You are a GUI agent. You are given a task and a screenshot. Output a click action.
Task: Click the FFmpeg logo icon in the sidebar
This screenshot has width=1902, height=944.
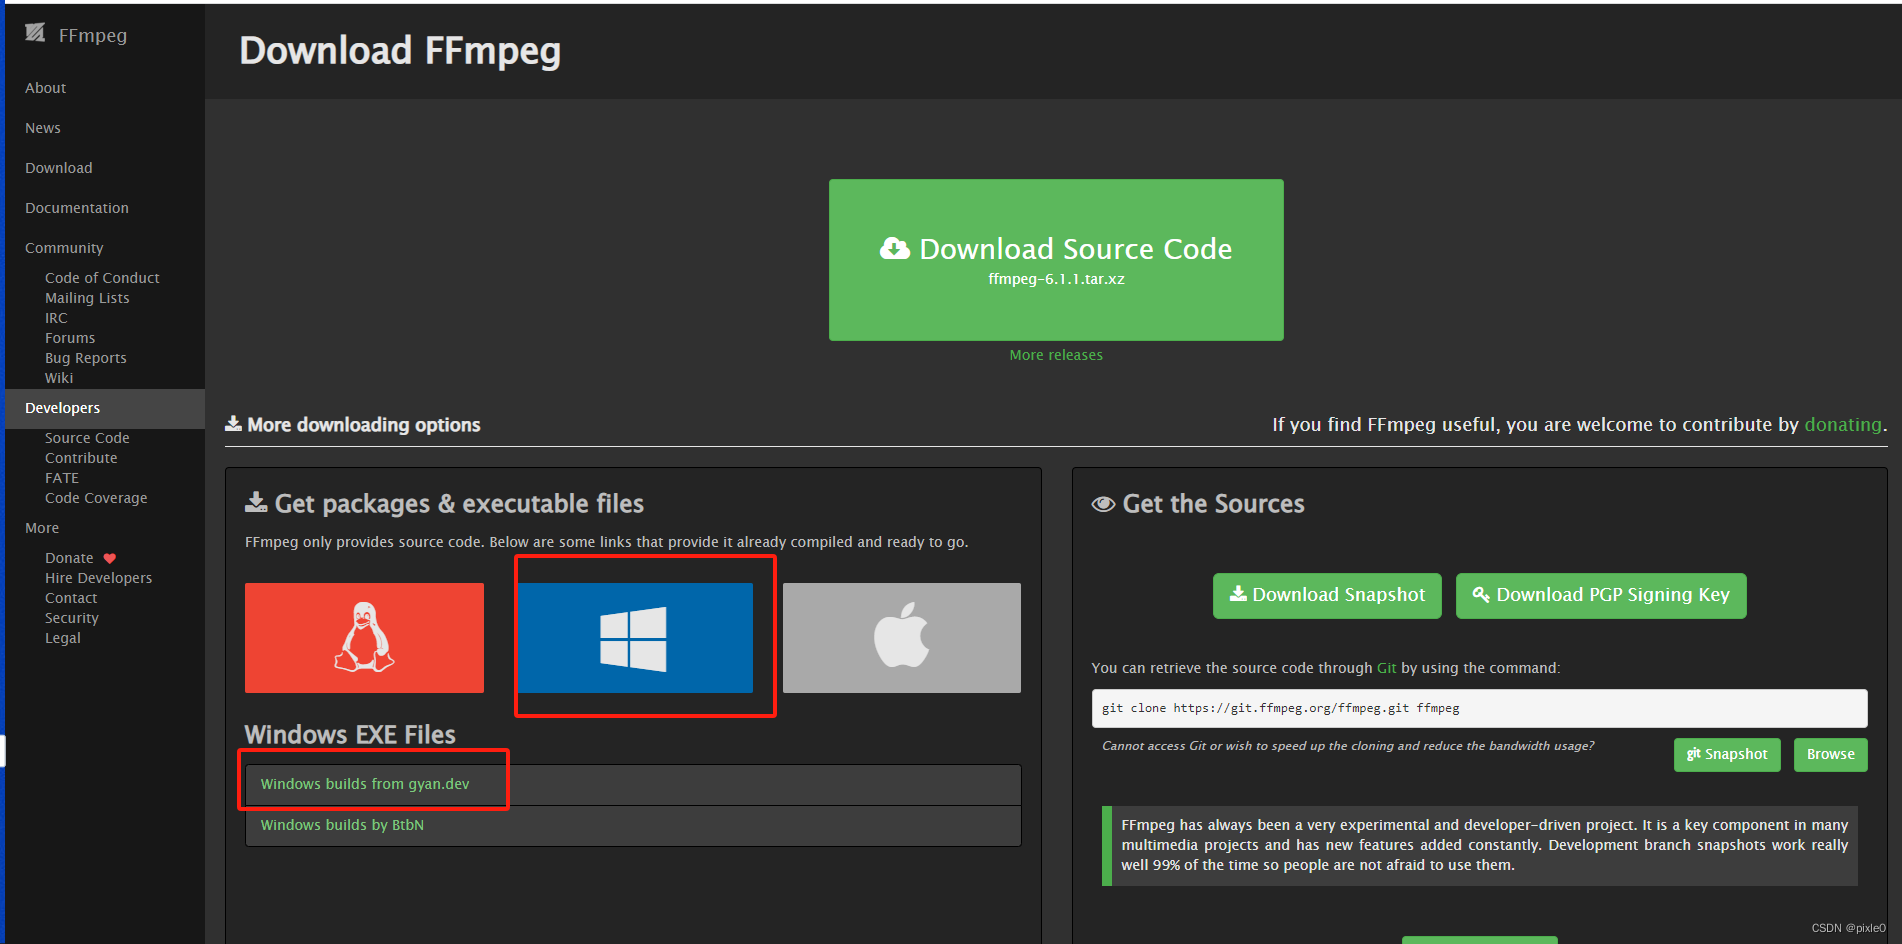pyautogui.click(x=35, y=33)
